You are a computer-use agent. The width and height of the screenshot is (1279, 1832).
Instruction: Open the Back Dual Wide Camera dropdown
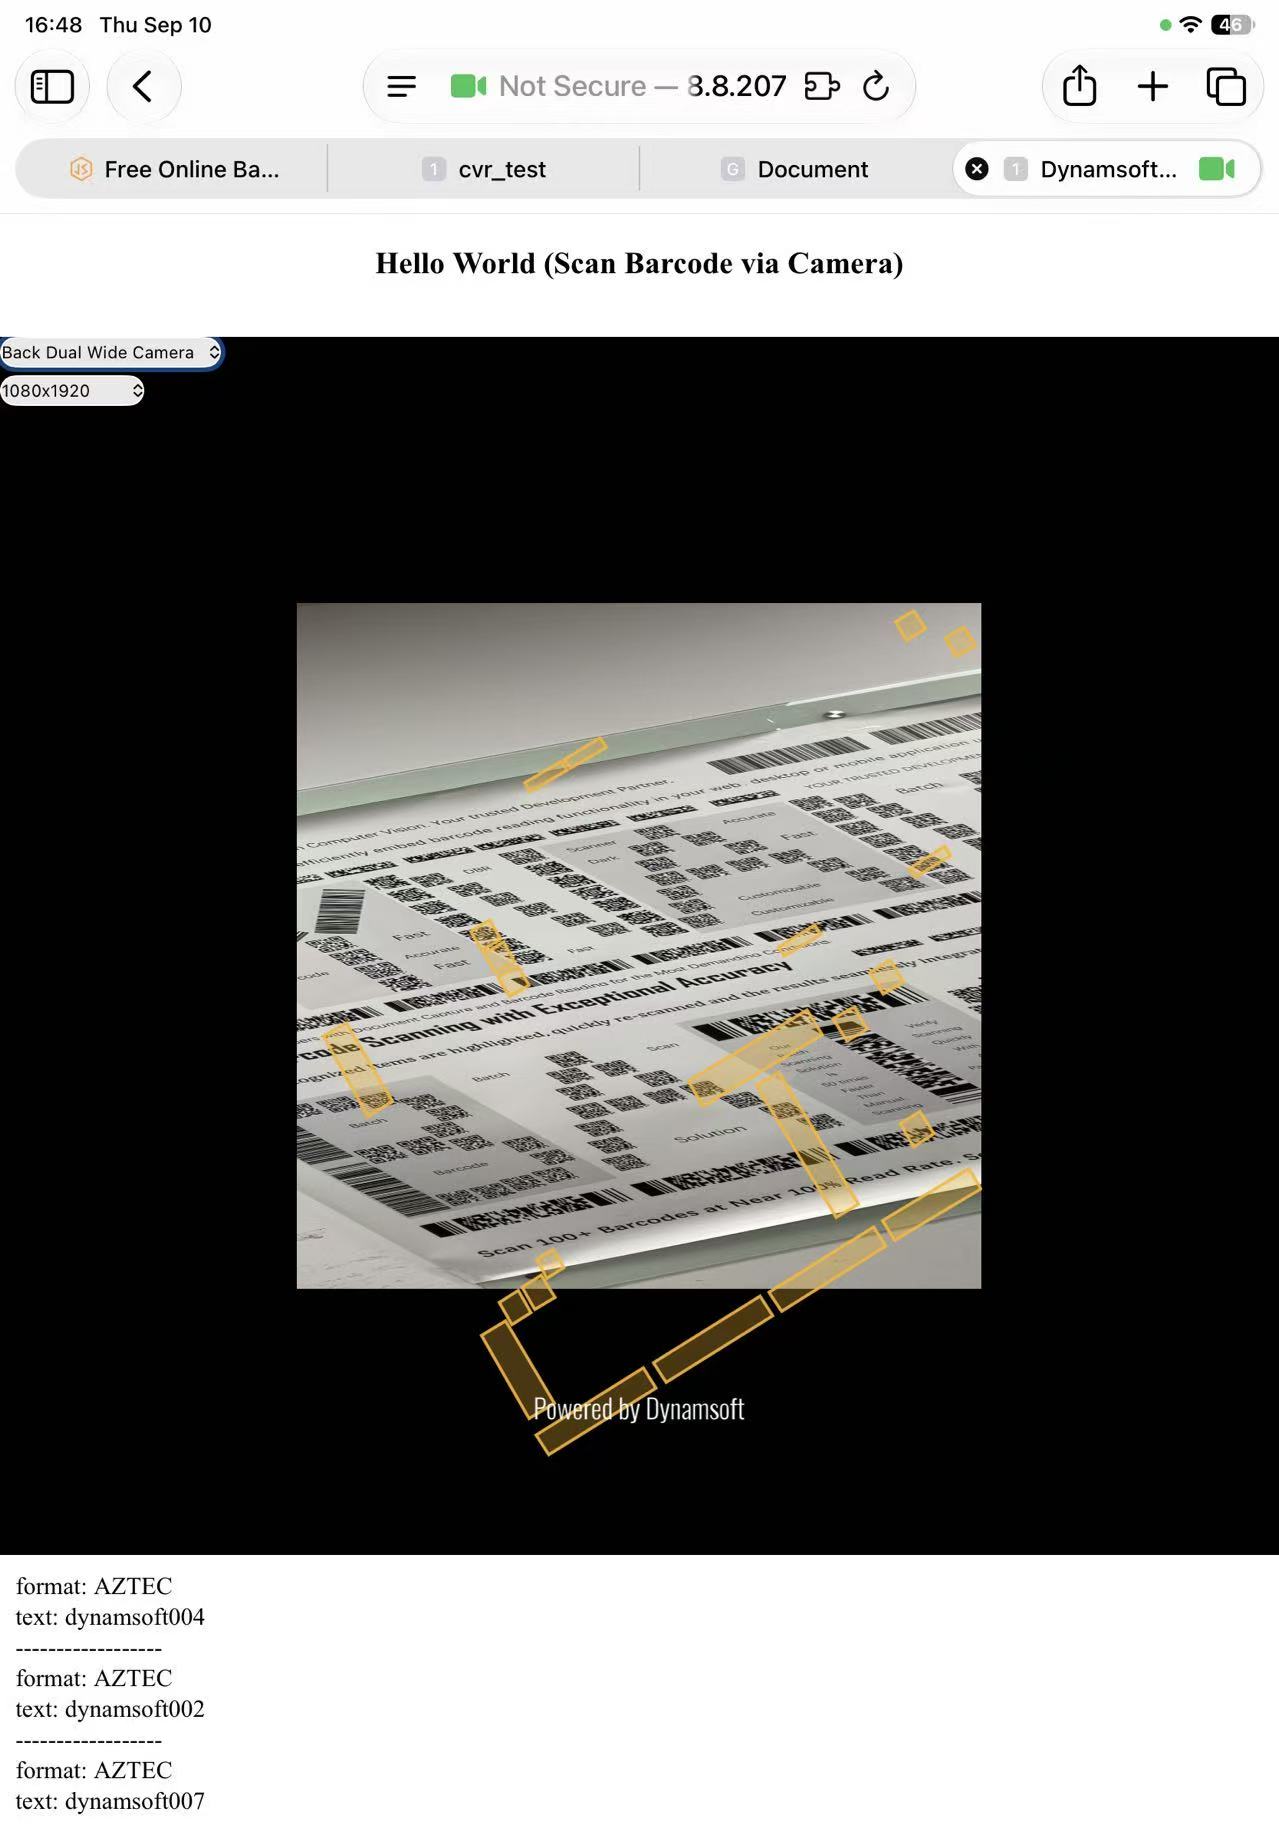click(x=110, y=352)
